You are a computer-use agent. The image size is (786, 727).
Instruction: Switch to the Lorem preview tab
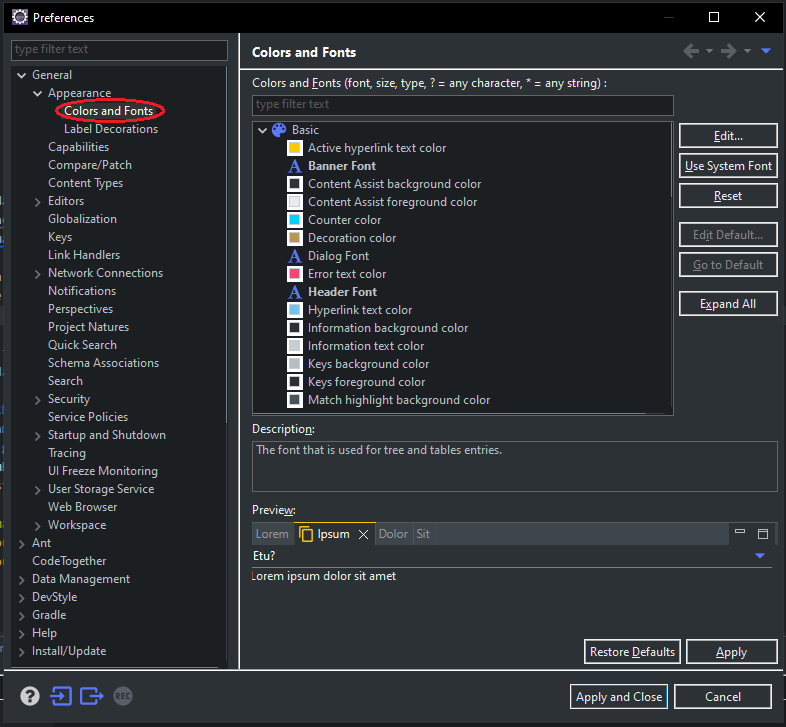tap(272, 534)
